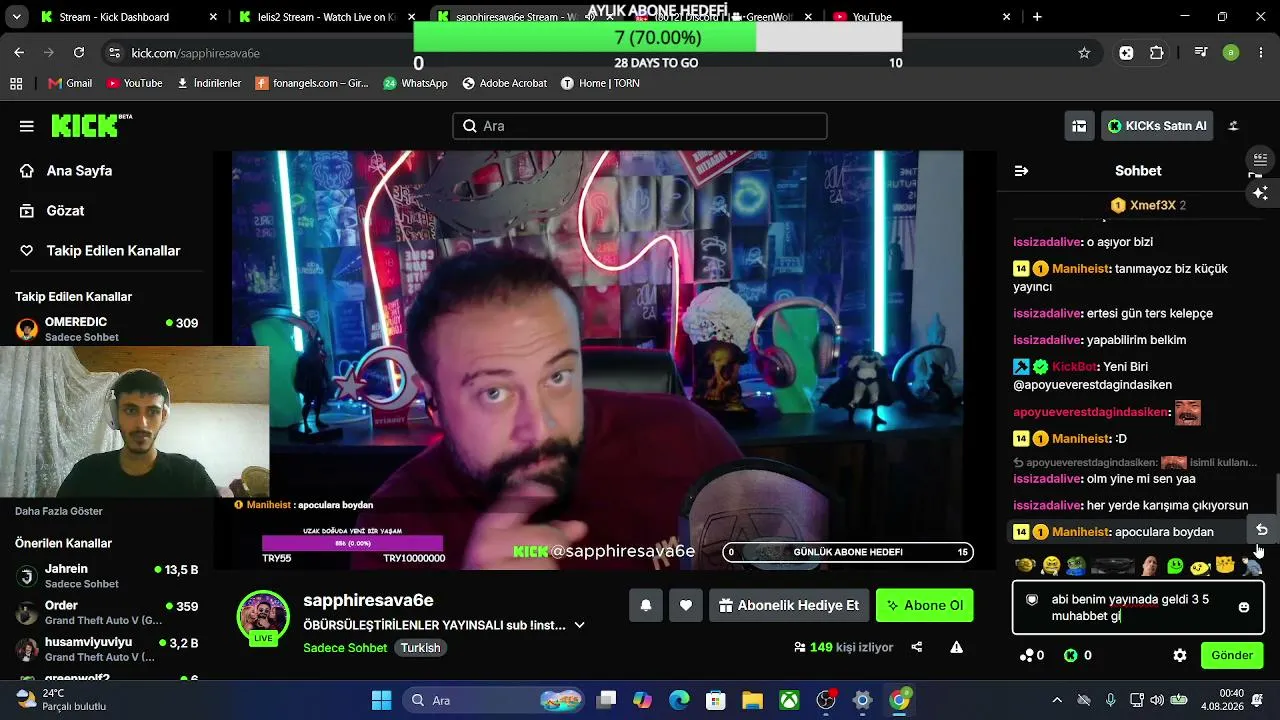This screenshot has width=1280, height=720.
Task: Open the leaderboard icon beside KICKs Satın Al
Action: pyautogui.click(x=1079, y=126)
